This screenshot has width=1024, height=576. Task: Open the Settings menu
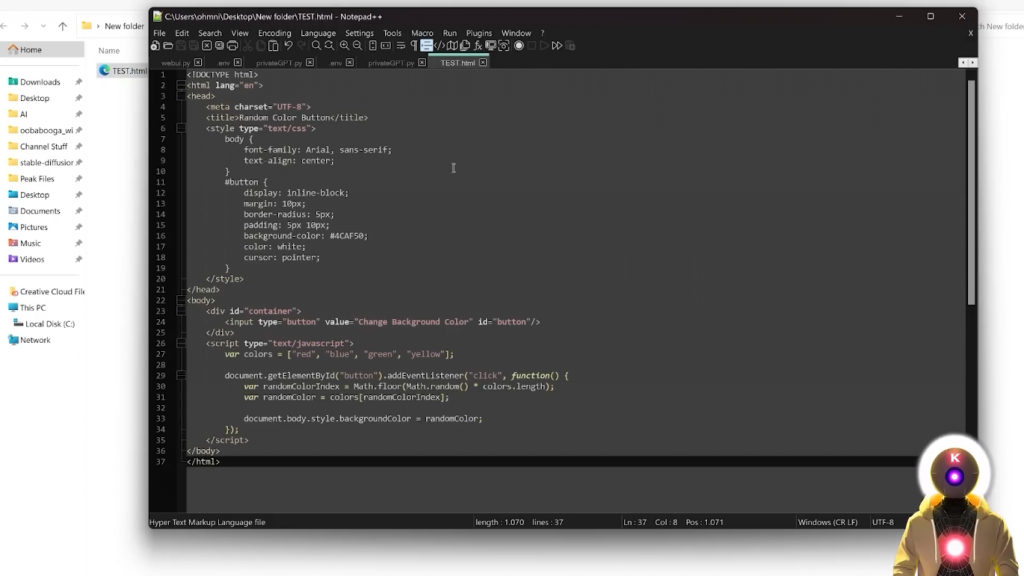click(359, 33)
